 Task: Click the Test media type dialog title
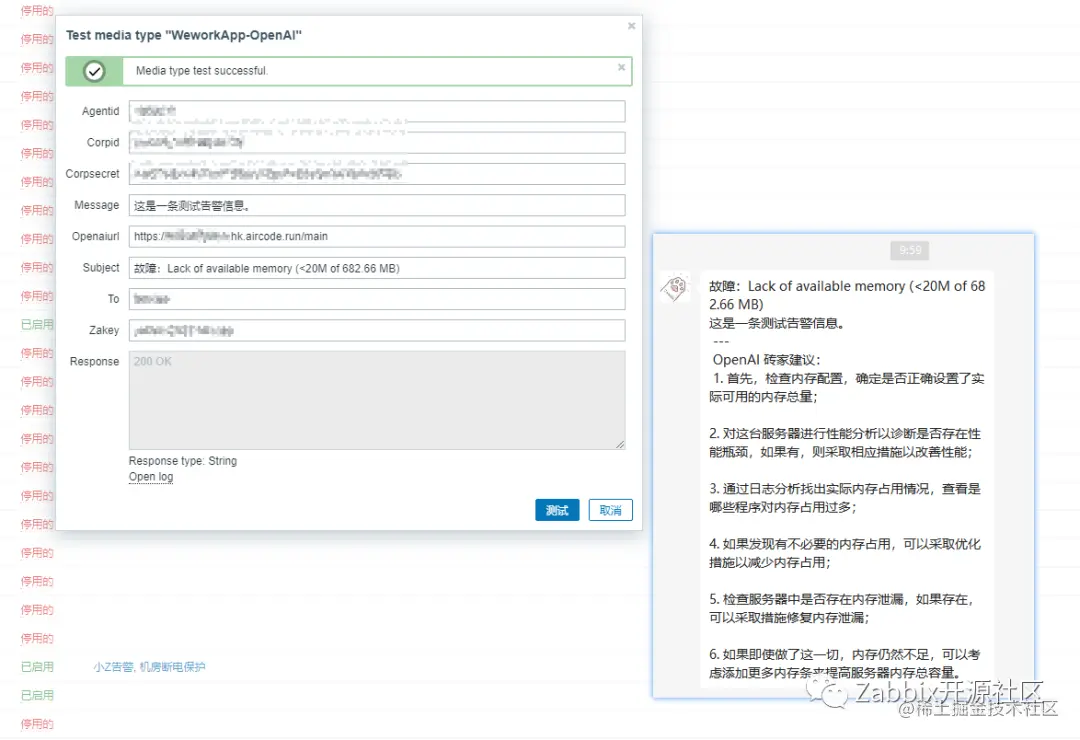click(184, 35)
